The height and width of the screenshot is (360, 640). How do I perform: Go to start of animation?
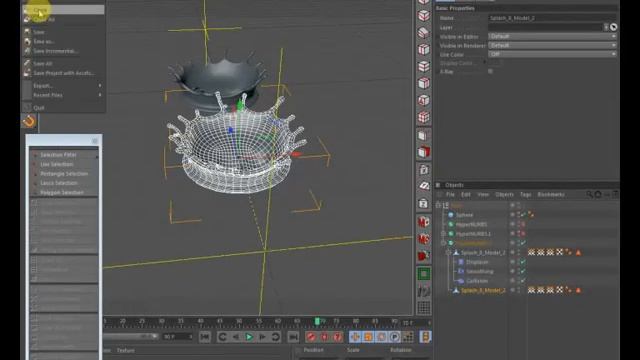tap(205, 337)
